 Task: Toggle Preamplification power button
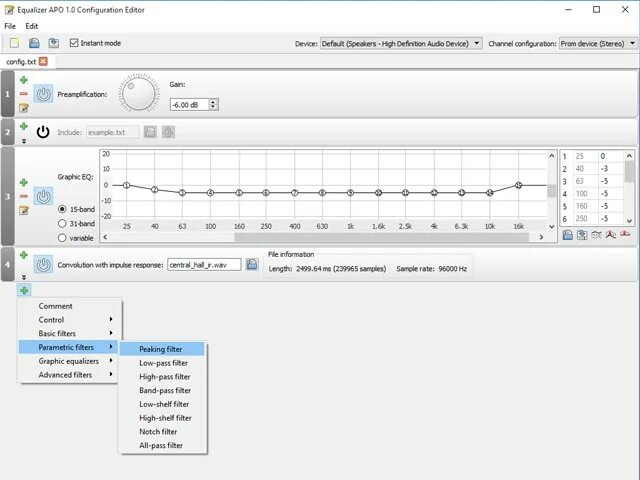43,94
